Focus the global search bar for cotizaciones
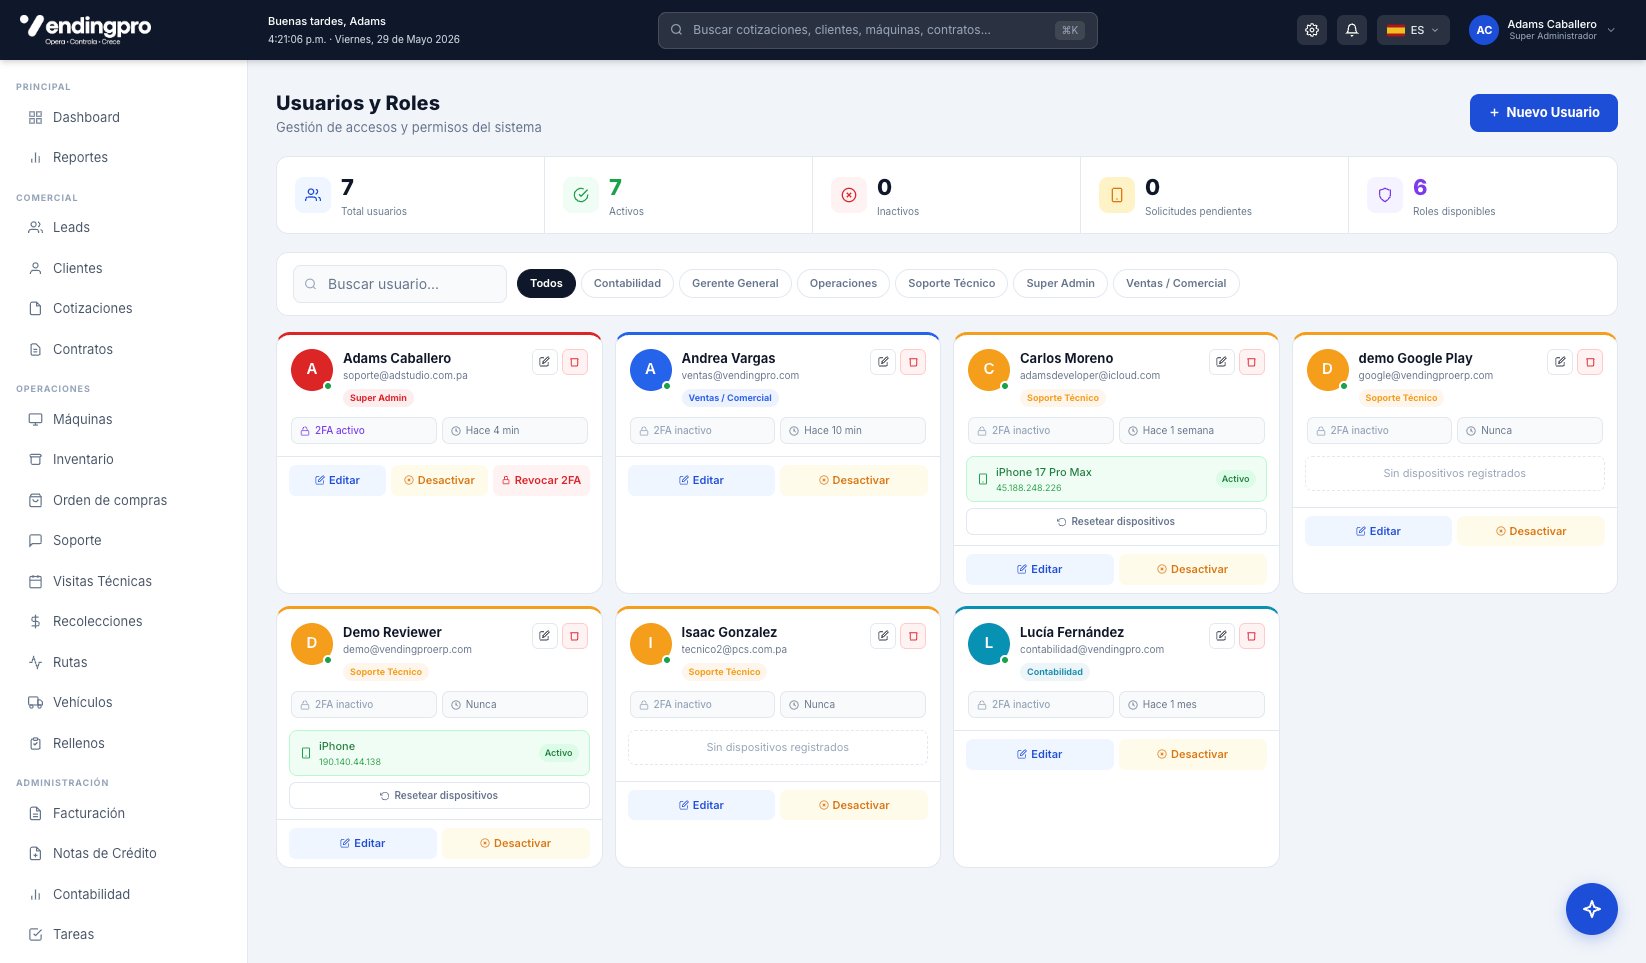1646x963 pixels. [877, 30]
